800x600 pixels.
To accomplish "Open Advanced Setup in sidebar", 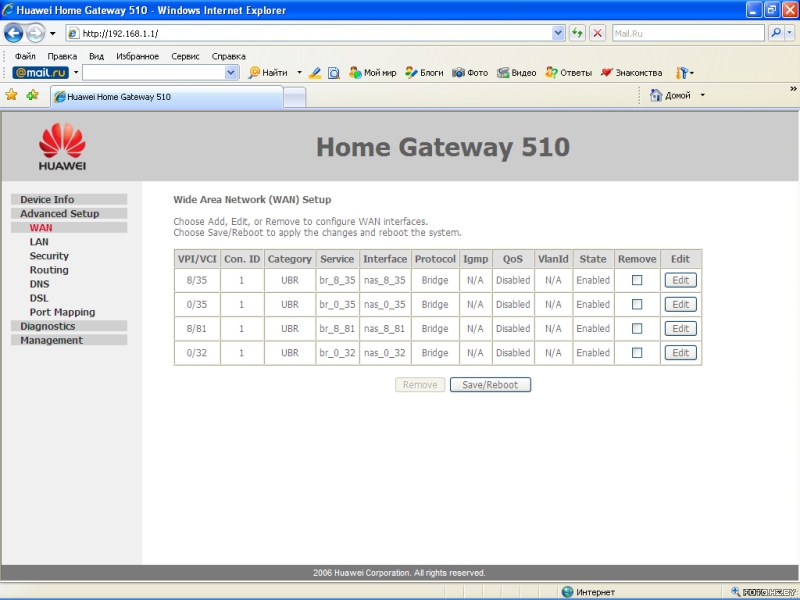I will click(69, 213).
